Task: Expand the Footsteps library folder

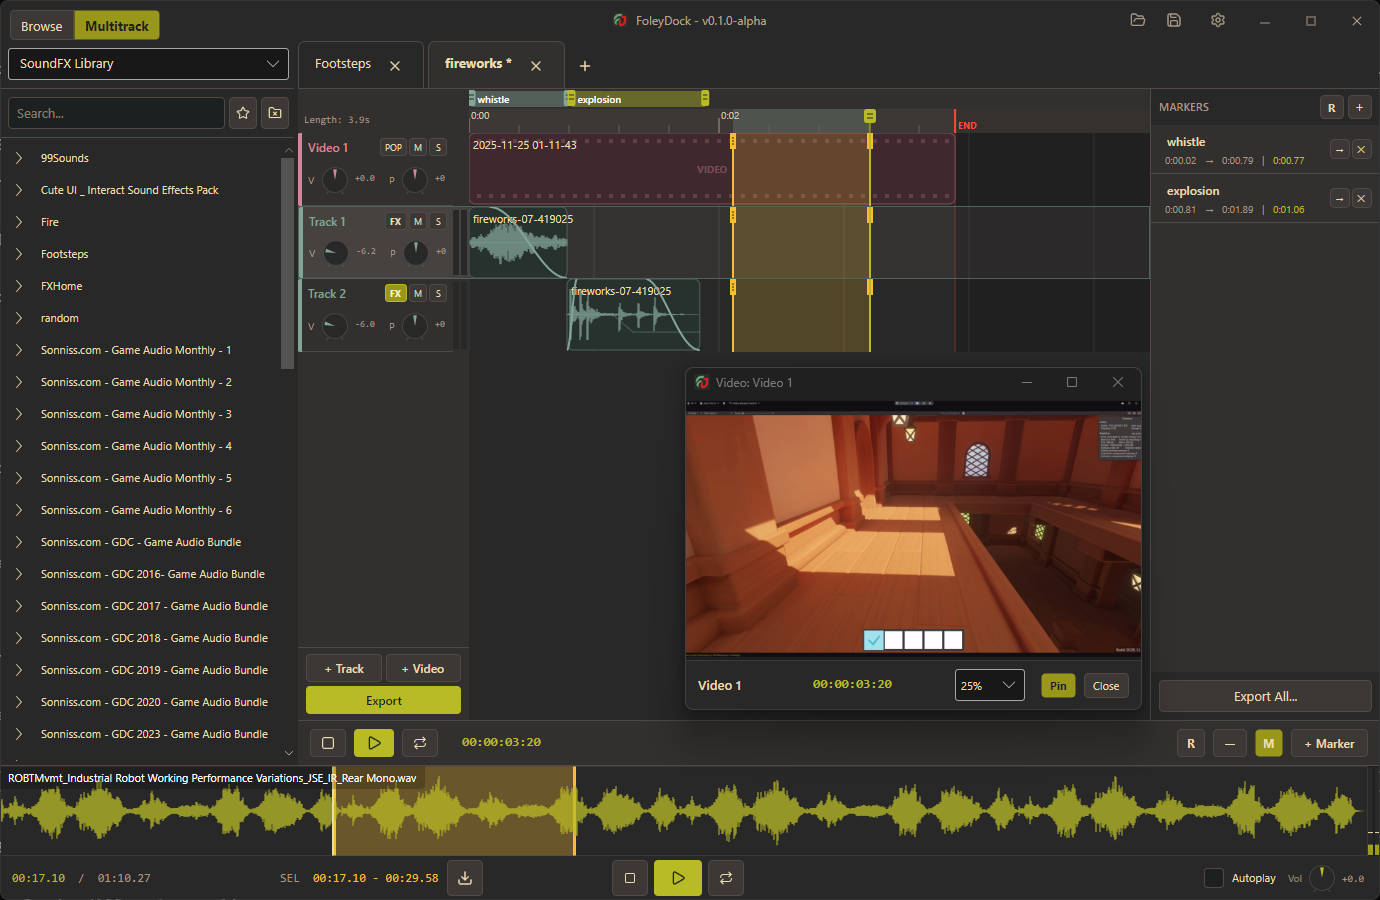Action: [19, 254]
